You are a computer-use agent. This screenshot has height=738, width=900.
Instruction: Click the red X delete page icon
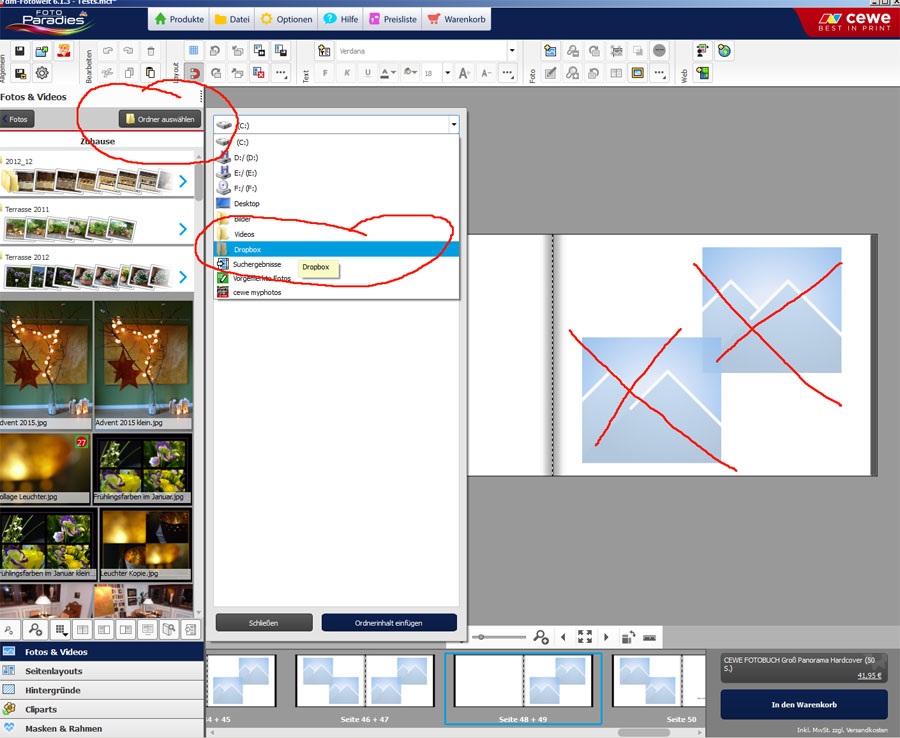click(259, 73)
